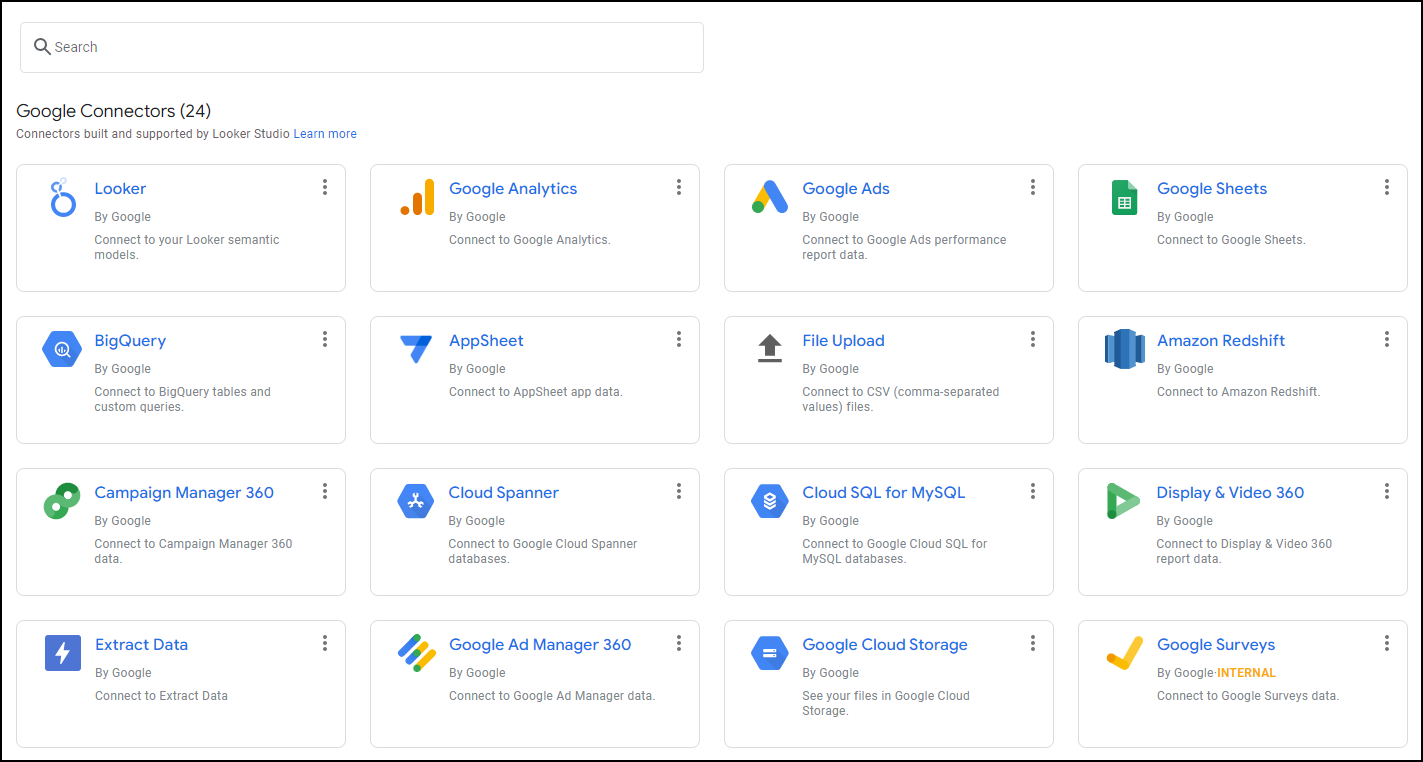
Task: Open the Google Cloud Storage title
Action: pyautogui.click(x=885, y=645)
